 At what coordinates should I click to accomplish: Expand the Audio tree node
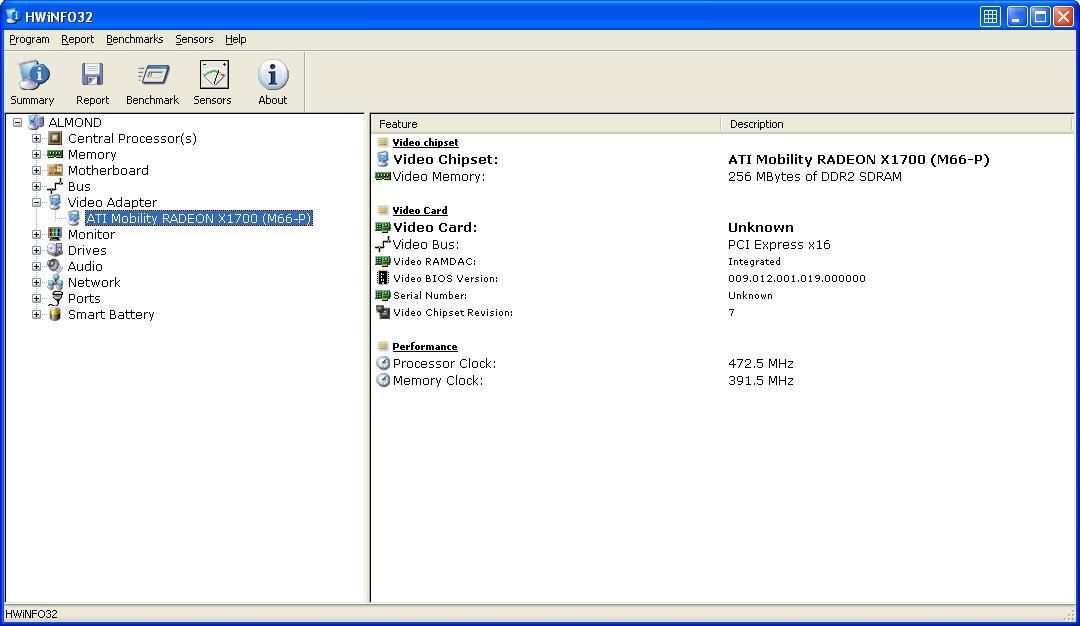pyautogui.click(x=37, y=267)
